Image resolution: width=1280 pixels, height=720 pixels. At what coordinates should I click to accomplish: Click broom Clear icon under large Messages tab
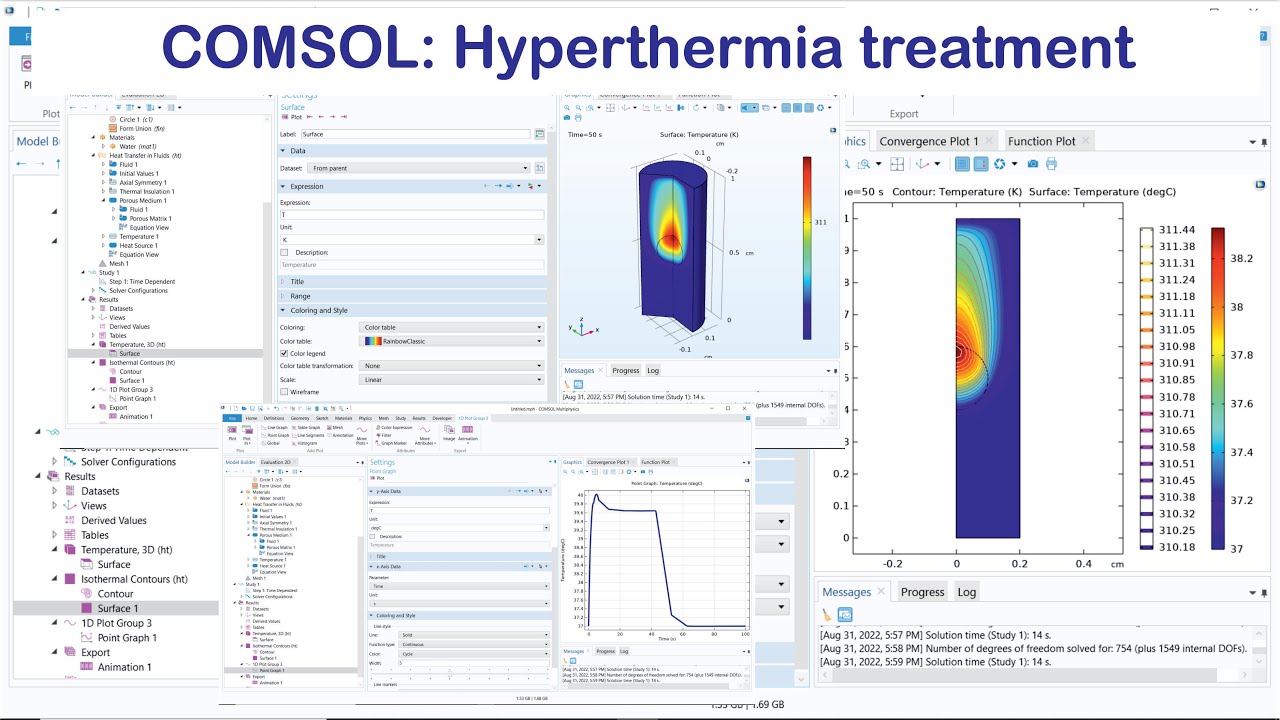pyautogui.click(x=827, y=615)
